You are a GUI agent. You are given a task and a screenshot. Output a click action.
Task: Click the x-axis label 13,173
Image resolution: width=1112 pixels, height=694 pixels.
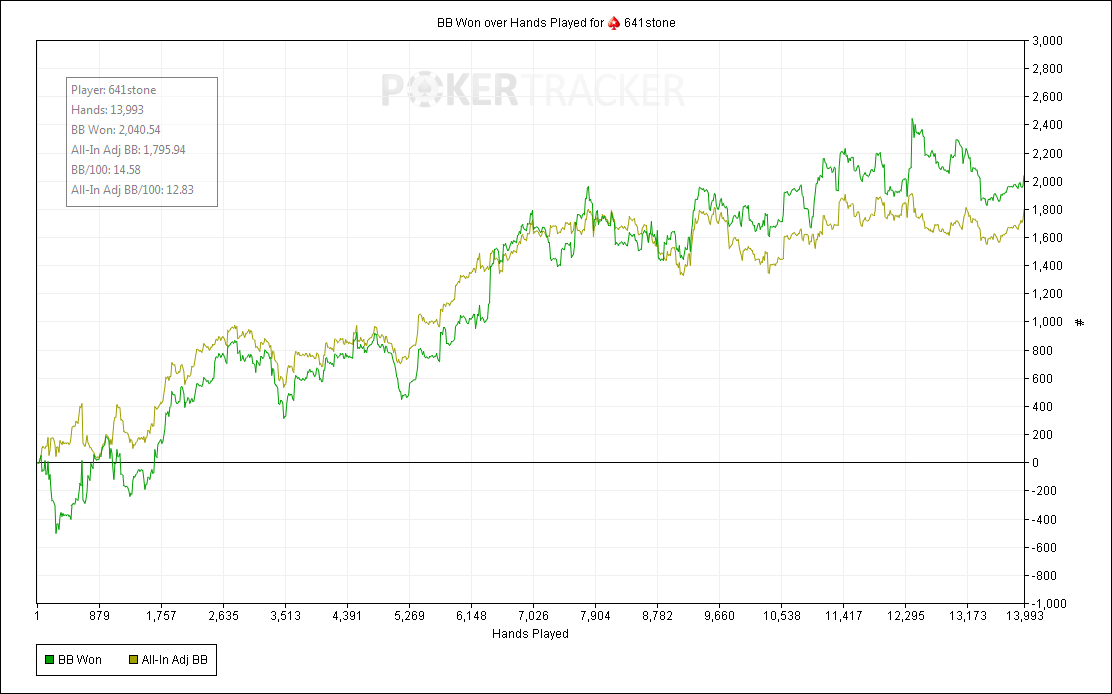point(968,616)
